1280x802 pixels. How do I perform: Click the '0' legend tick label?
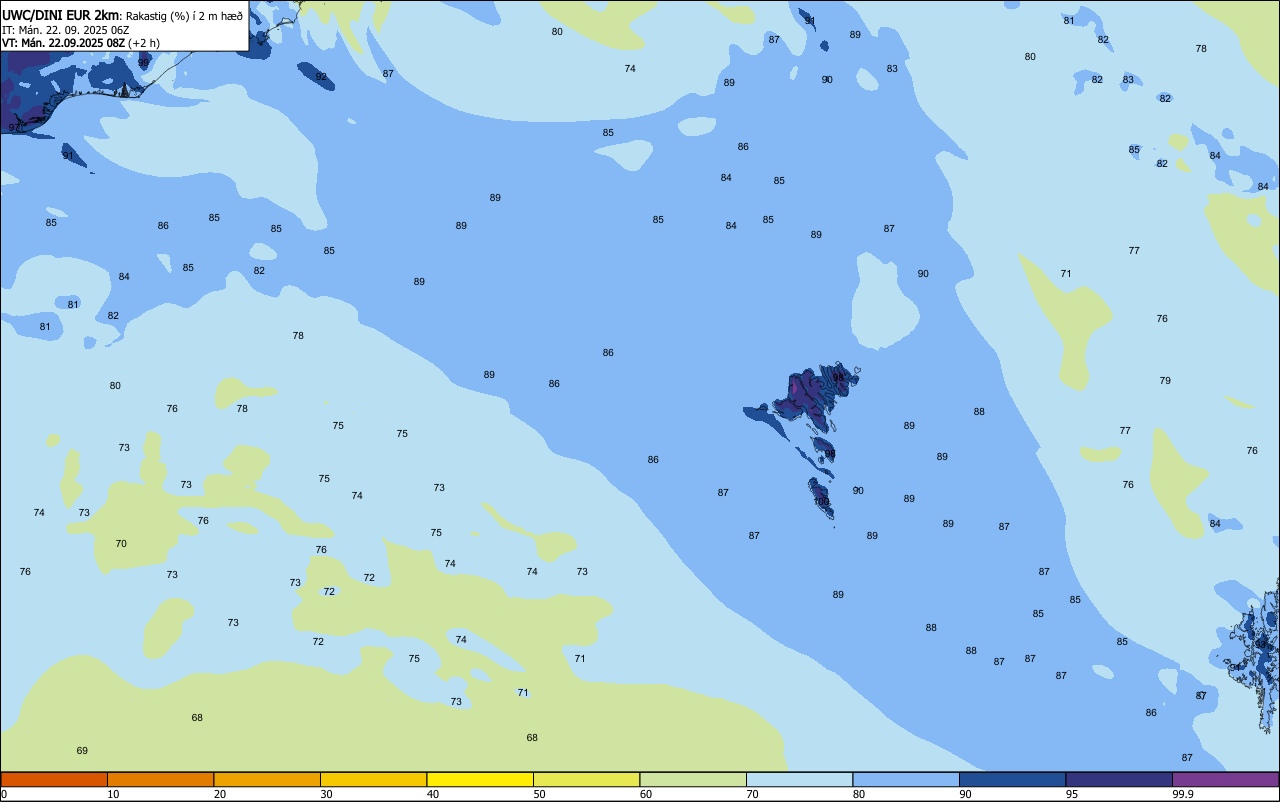tap(4, 794)
